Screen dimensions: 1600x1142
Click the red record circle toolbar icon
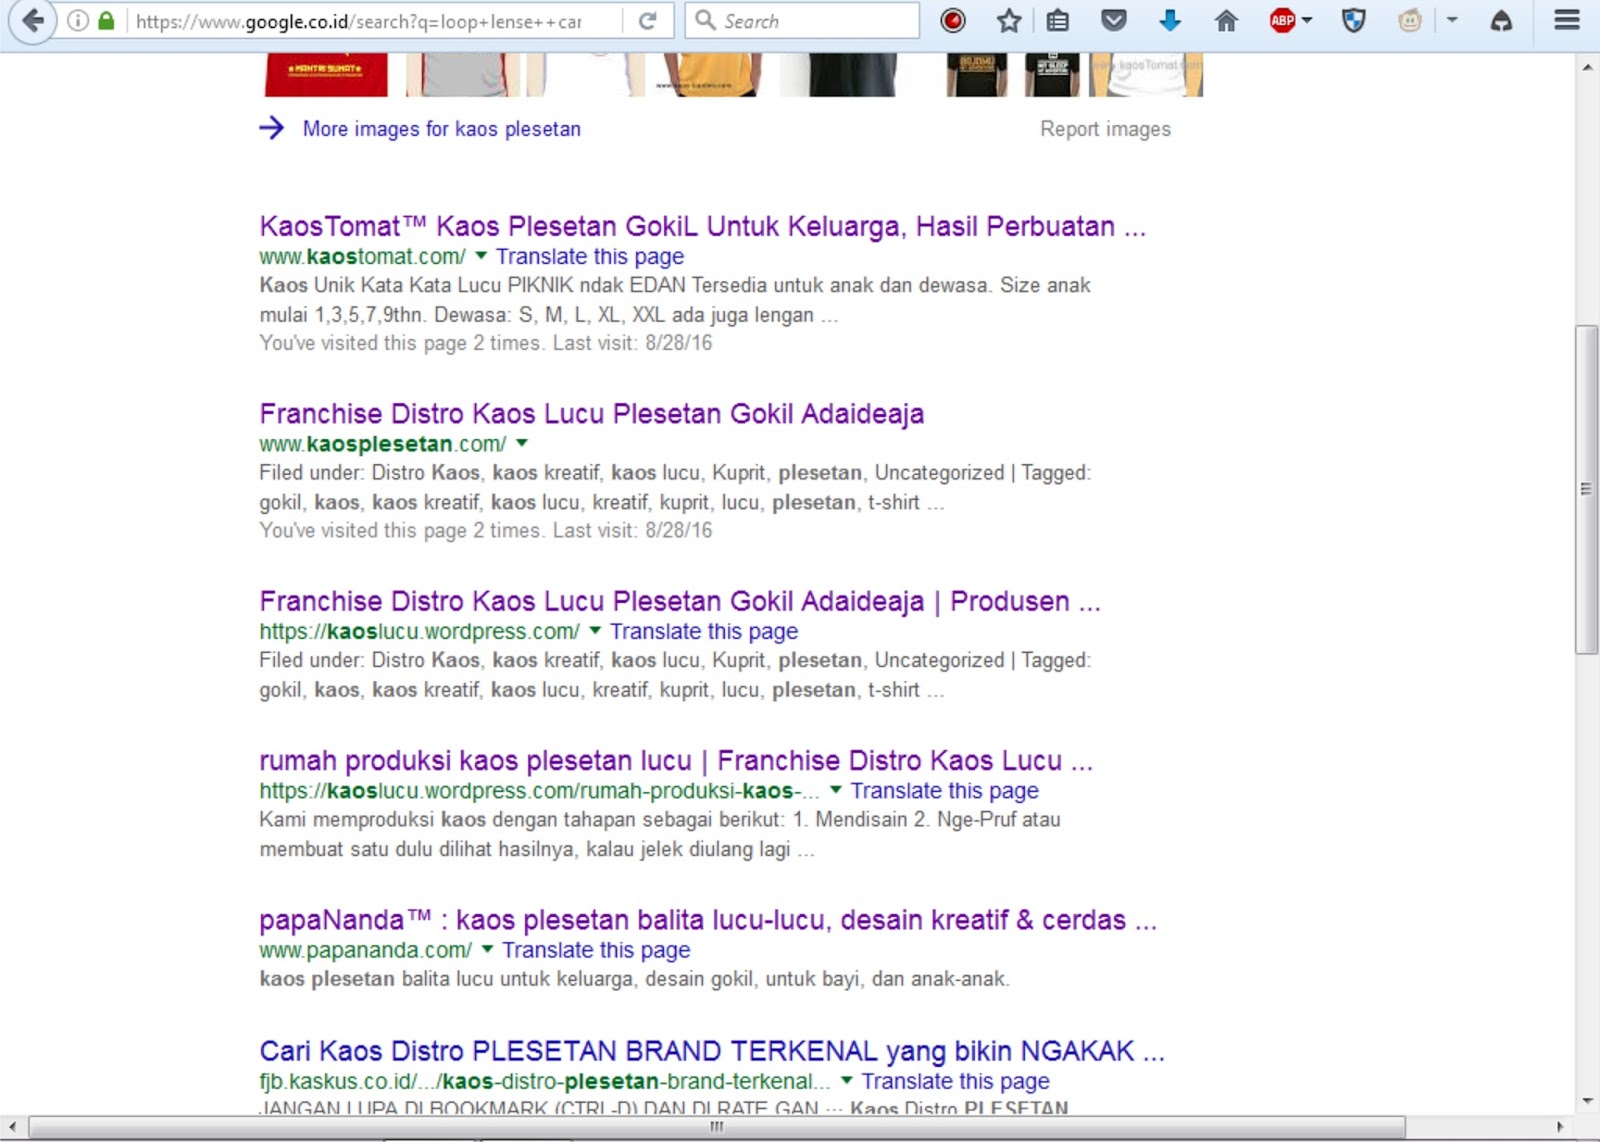click(953, 20)
